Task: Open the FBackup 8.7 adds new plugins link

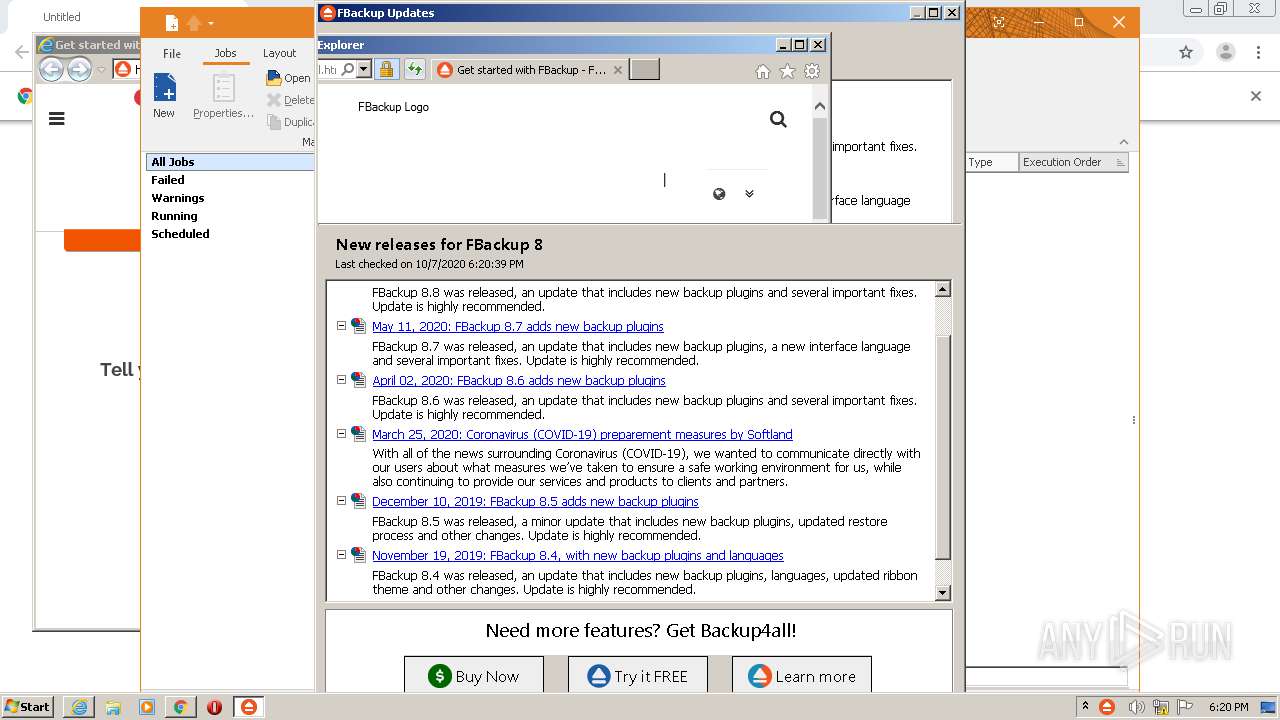Action: point(518,327)
